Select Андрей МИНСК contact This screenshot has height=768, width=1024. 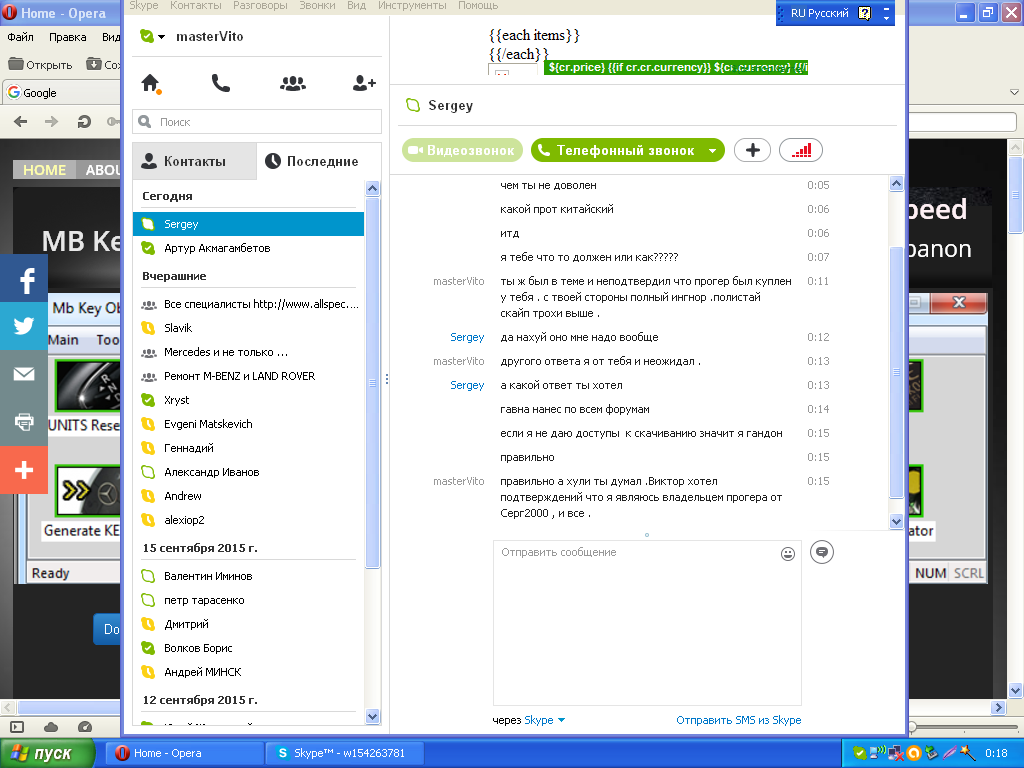[248, 672]
